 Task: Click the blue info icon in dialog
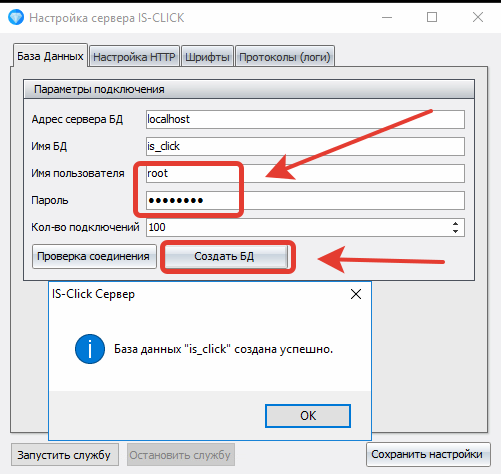tap(90, 349)
